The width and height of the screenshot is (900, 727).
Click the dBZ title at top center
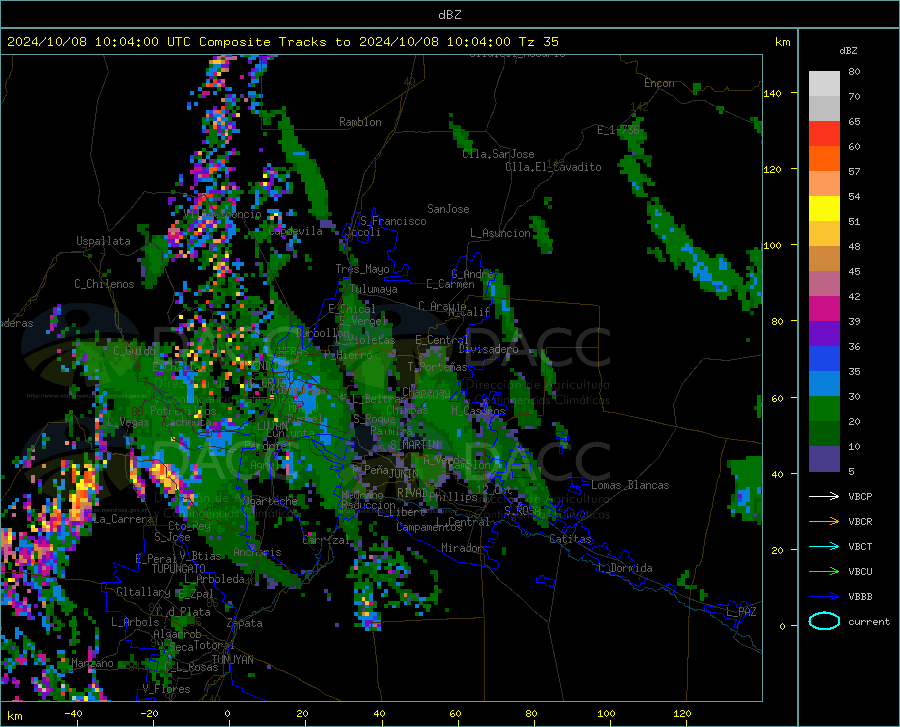(449, 15)
